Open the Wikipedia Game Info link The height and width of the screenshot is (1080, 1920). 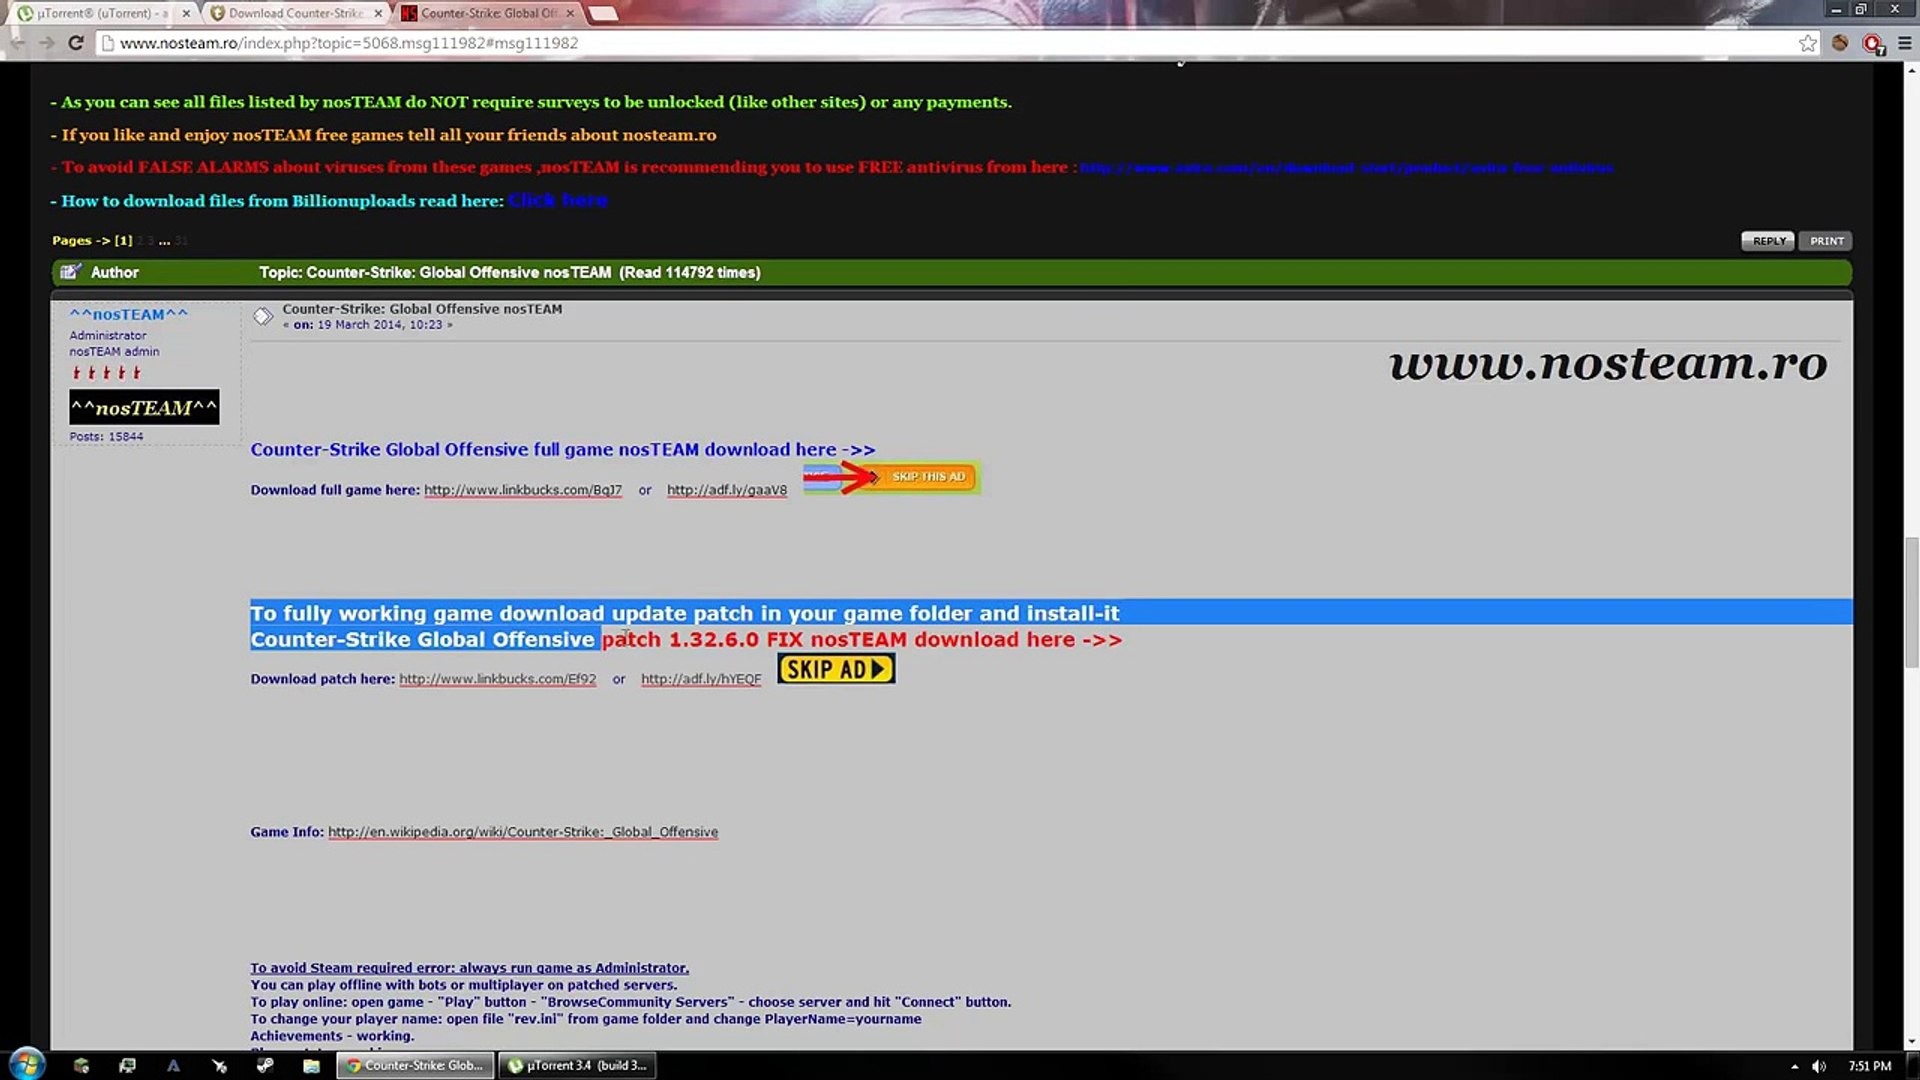pyautogui.click(x=523, y=832)
